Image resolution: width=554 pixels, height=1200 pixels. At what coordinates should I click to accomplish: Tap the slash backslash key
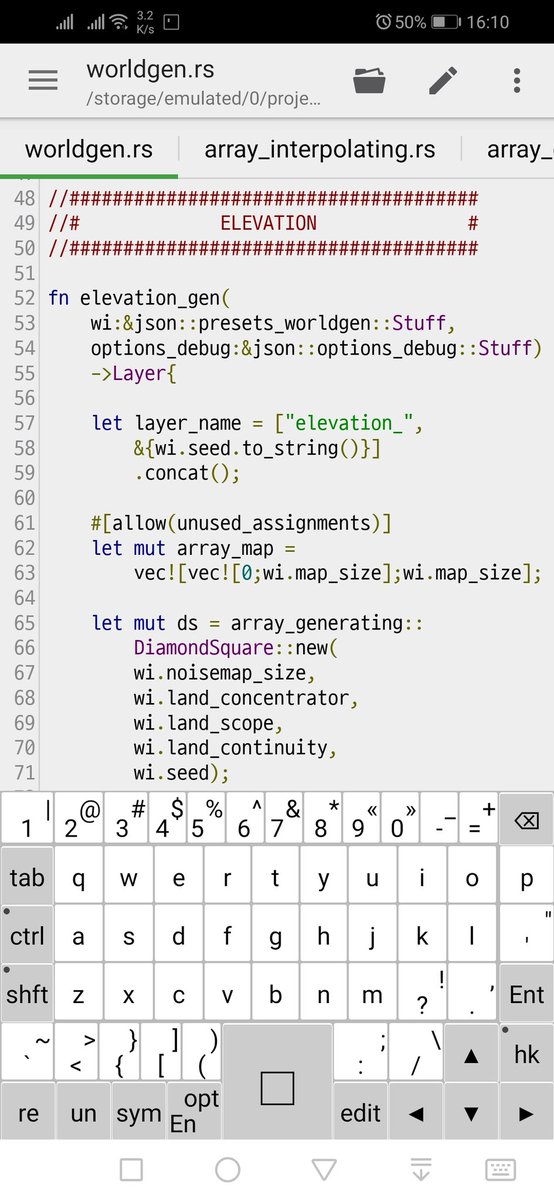click(417, 1052)
